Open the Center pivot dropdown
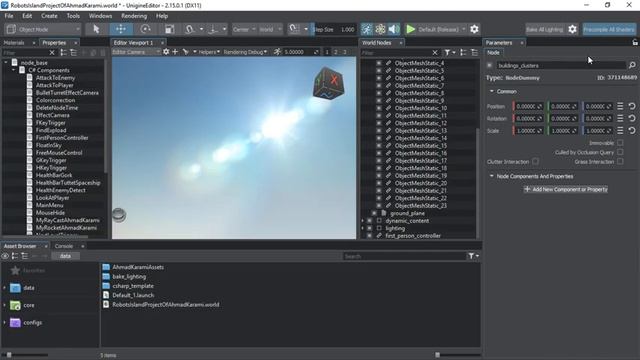Viewport: 640px width, 360px height. (244, 29)
